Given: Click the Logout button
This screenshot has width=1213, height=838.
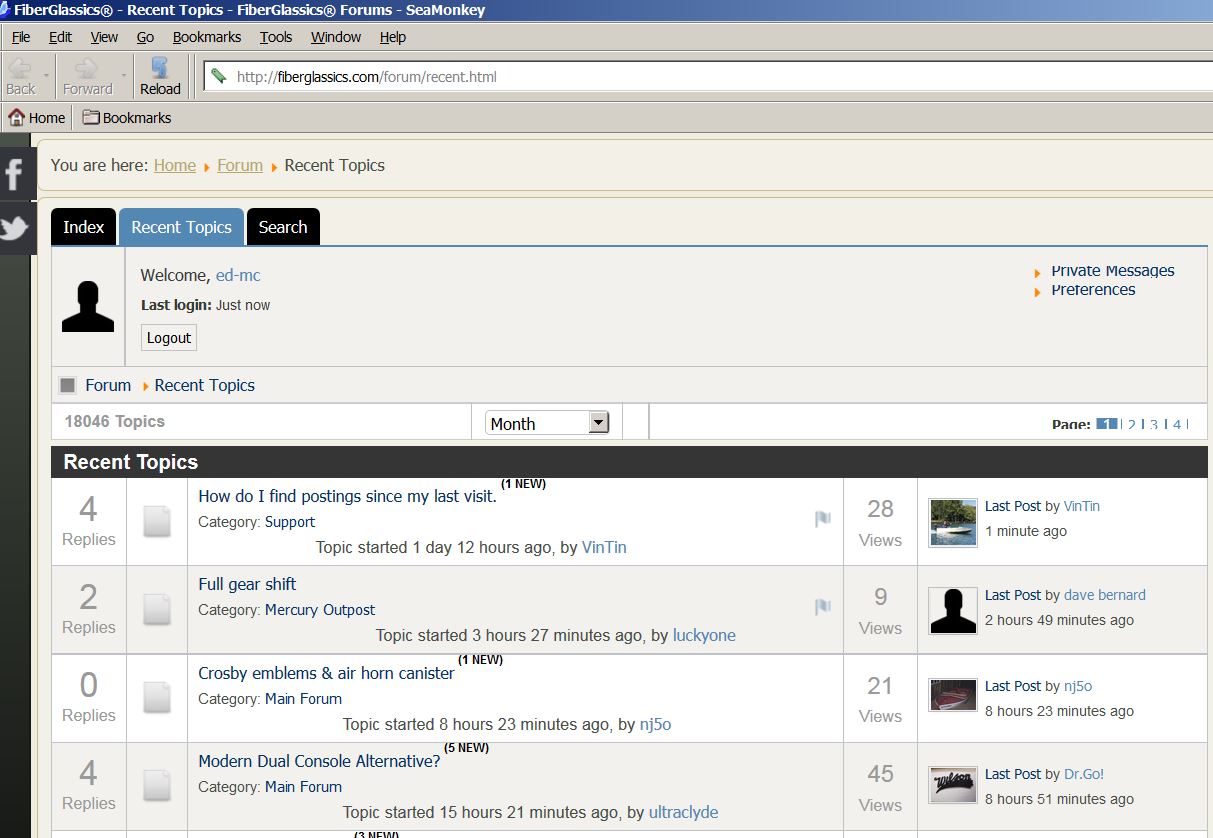Looking at the screenshot, I should coord(169,338).
